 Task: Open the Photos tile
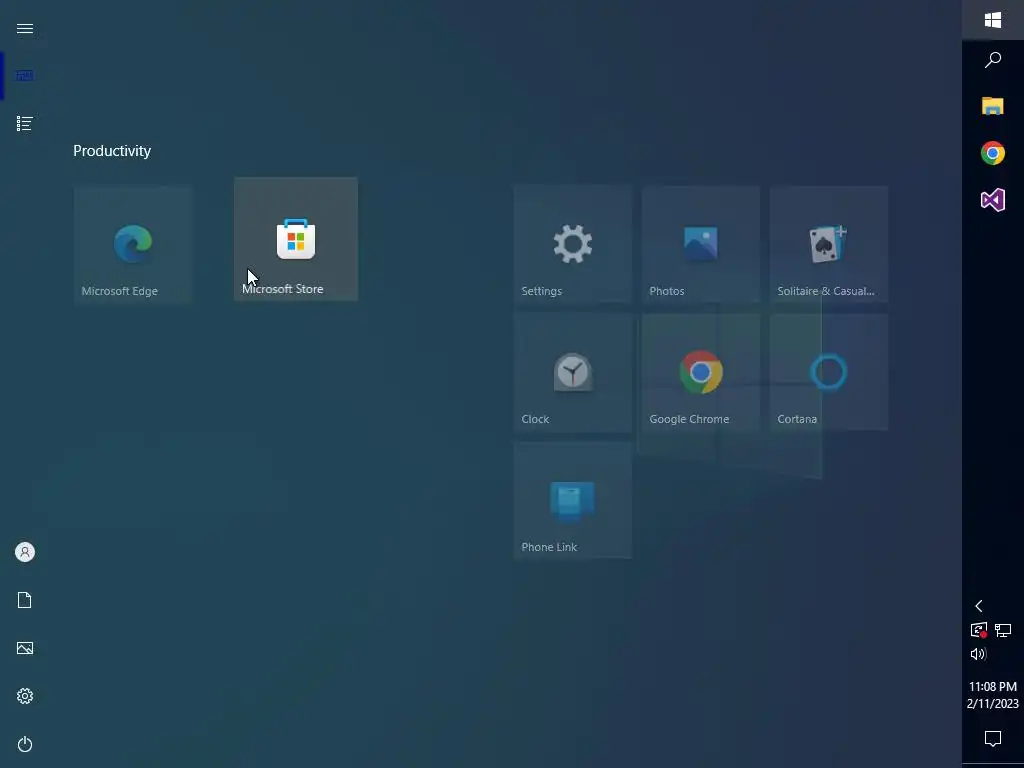pyautogui.click(x=701, y=244)
